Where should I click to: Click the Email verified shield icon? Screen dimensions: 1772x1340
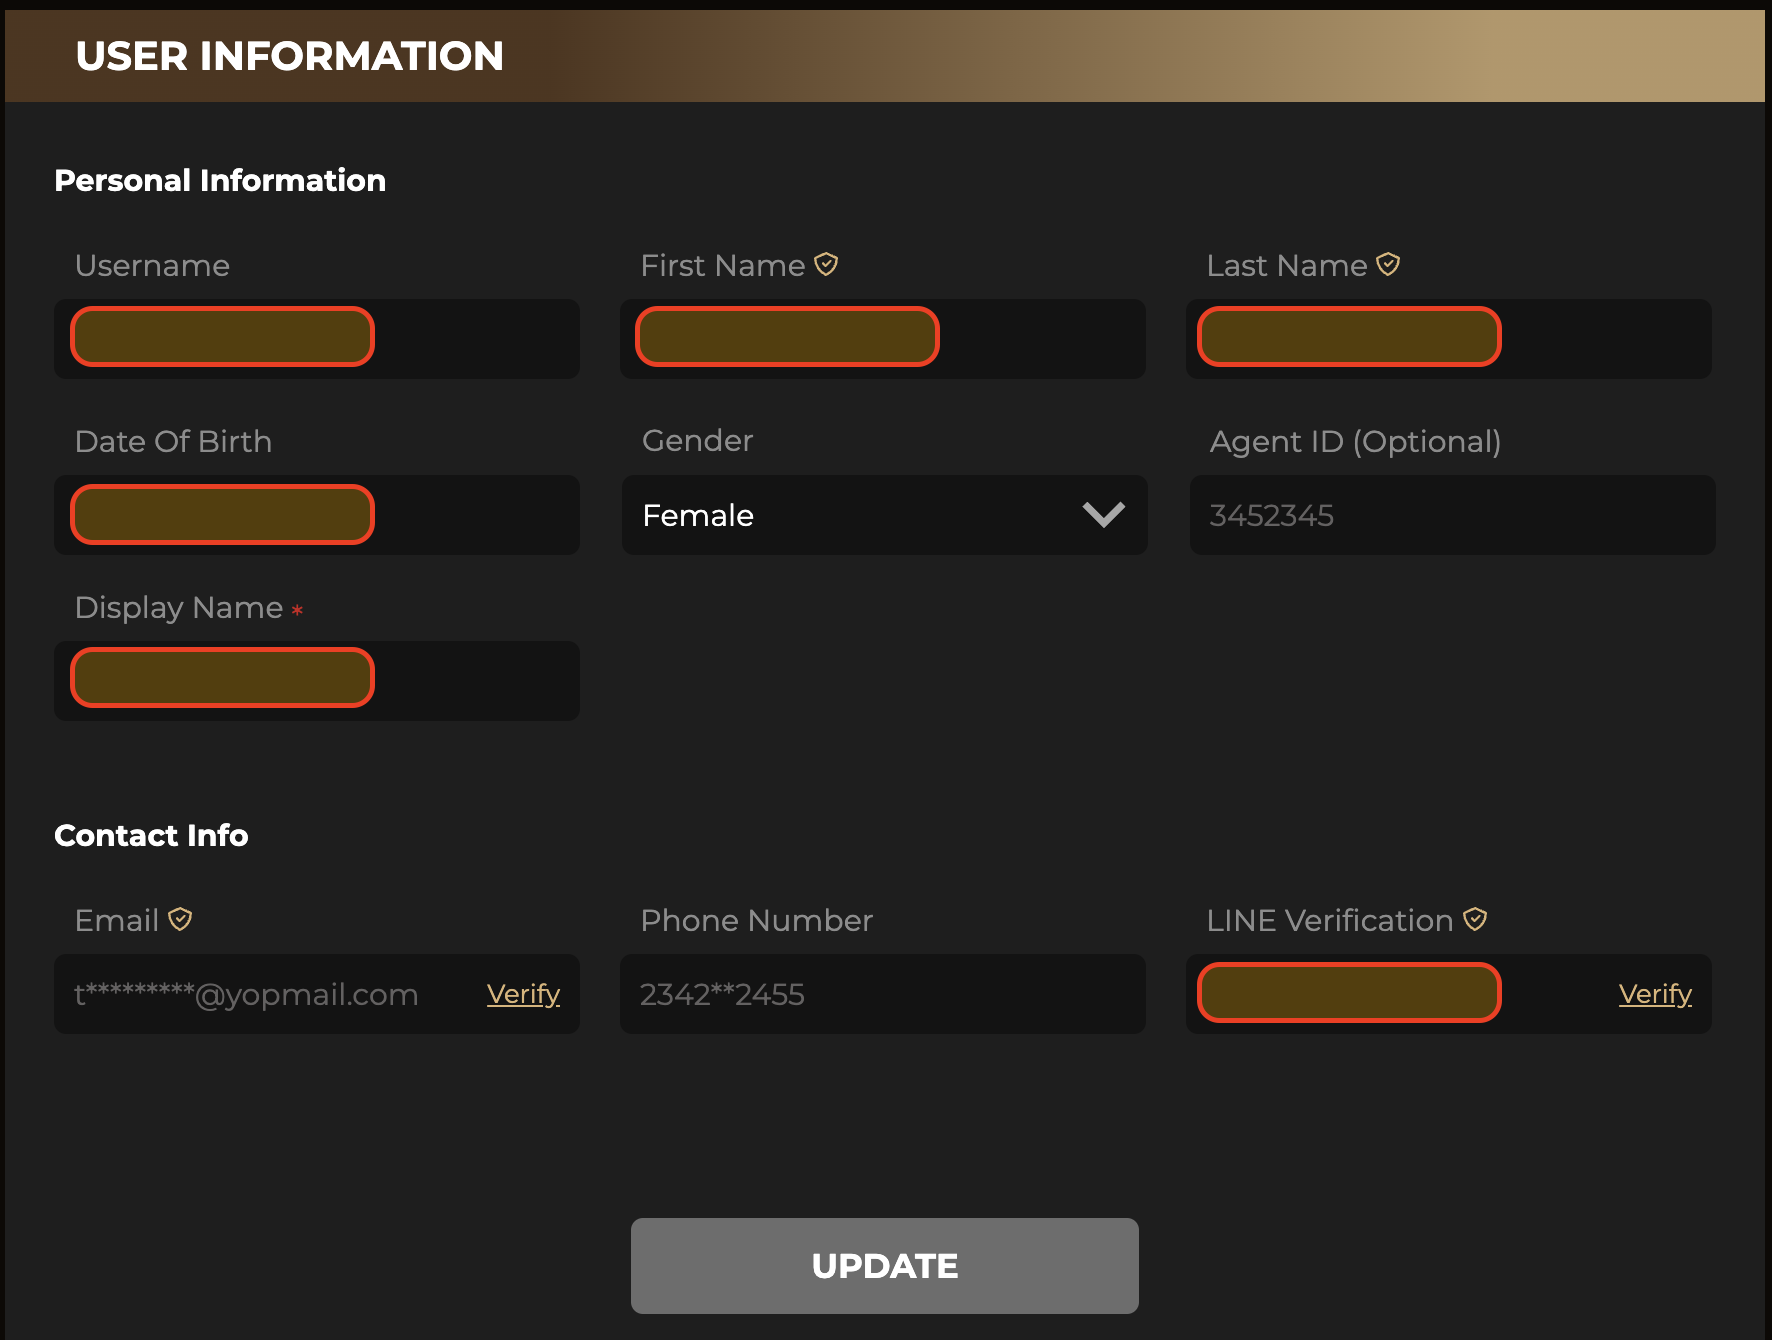tap(180, 919)
